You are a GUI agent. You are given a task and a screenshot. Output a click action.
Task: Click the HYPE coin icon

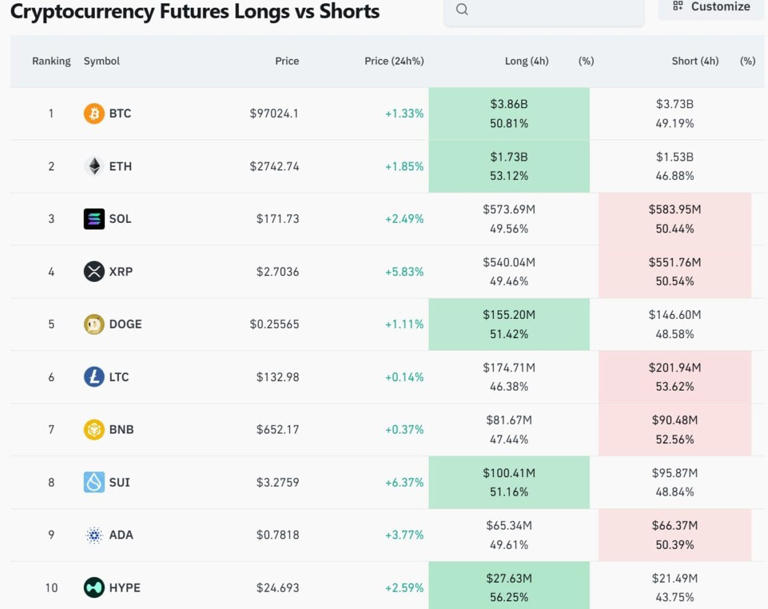94,587
